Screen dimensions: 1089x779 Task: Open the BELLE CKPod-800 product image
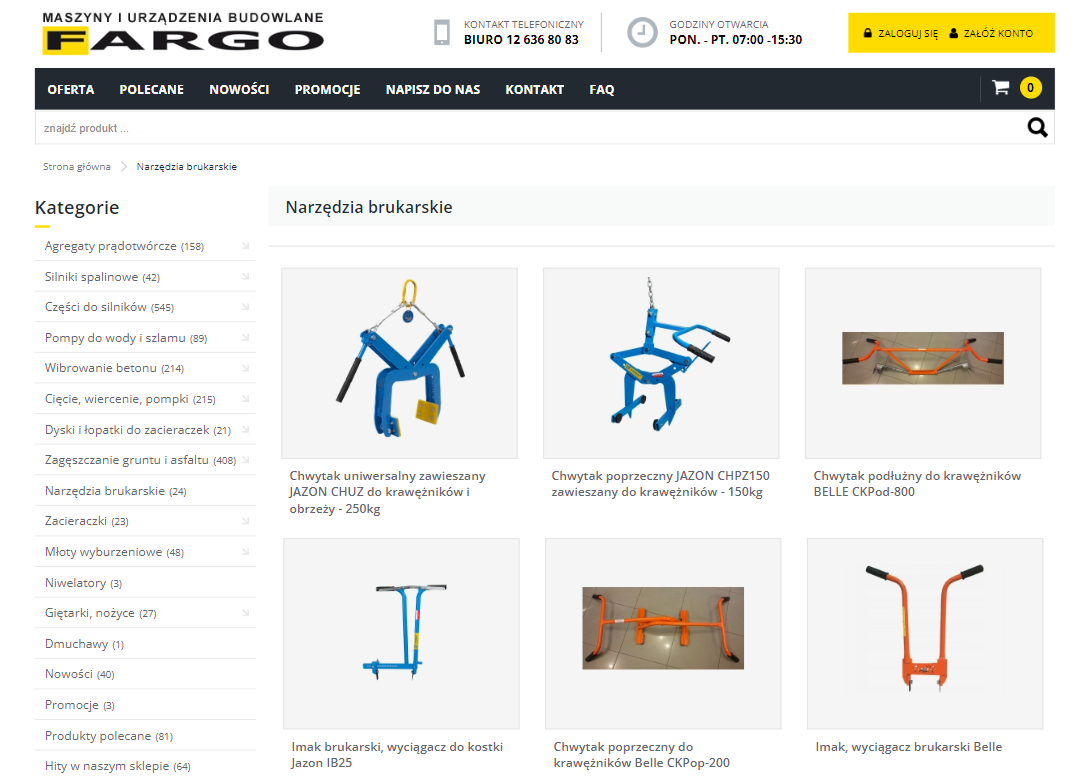point(923,363)
